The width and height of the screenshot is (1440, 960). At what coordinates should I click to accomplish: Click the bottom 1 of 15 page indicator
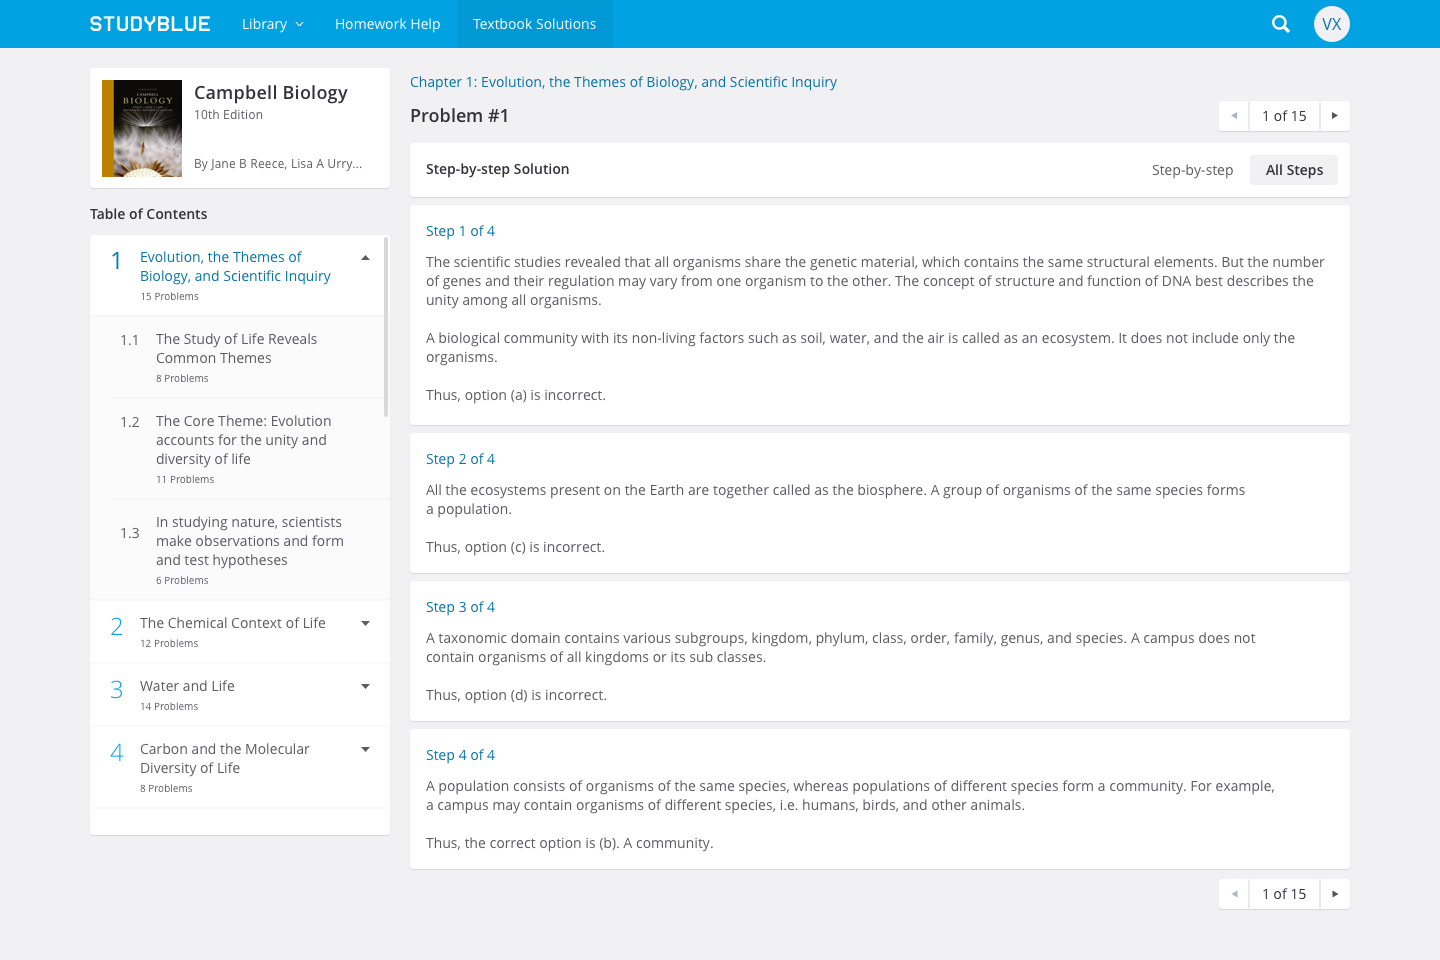click(x=1284, y=894)
